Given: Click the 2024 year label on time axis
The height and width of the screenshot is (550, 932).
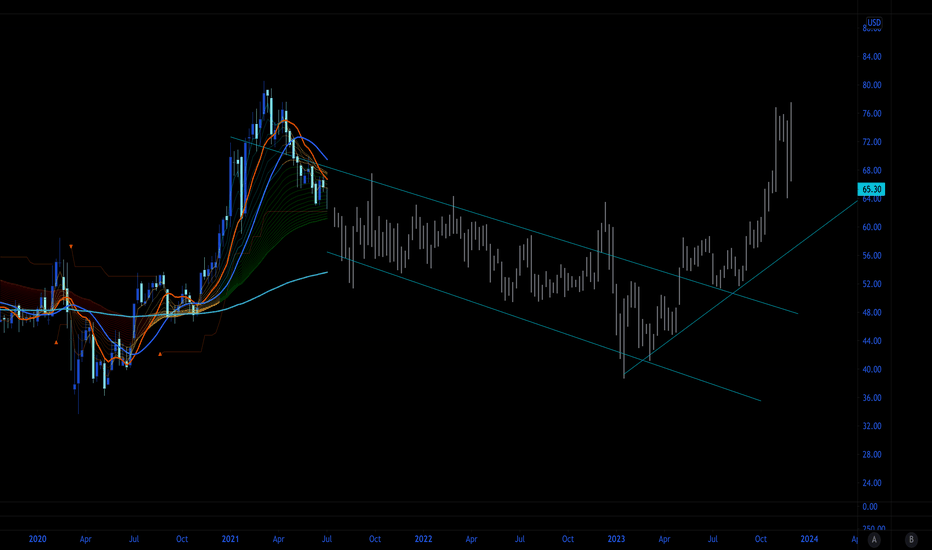Looking at the screenshot, I should 809,539.
